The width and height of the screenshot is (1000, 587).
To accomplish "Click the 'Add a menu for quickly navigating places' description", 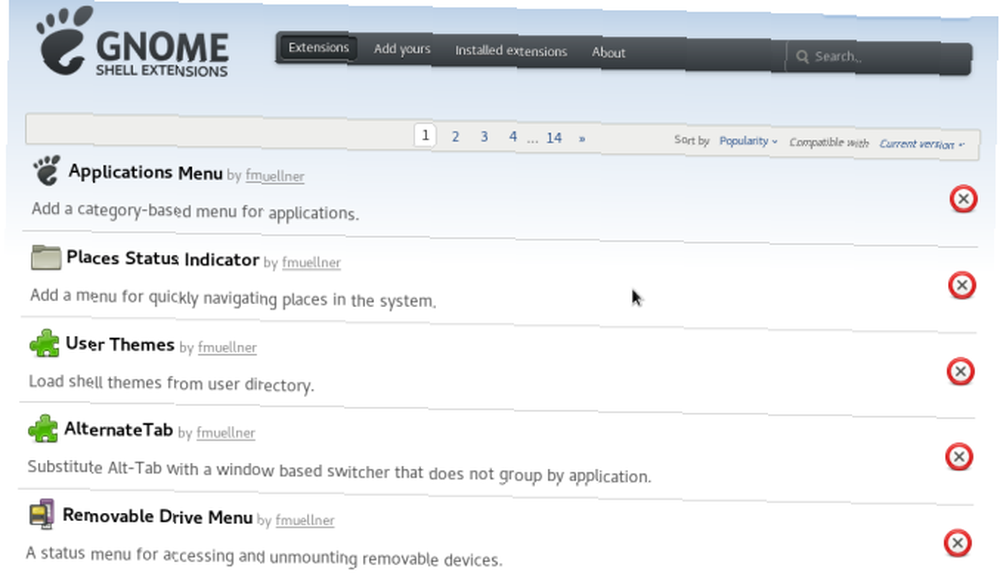I will (x=233, y=297).
